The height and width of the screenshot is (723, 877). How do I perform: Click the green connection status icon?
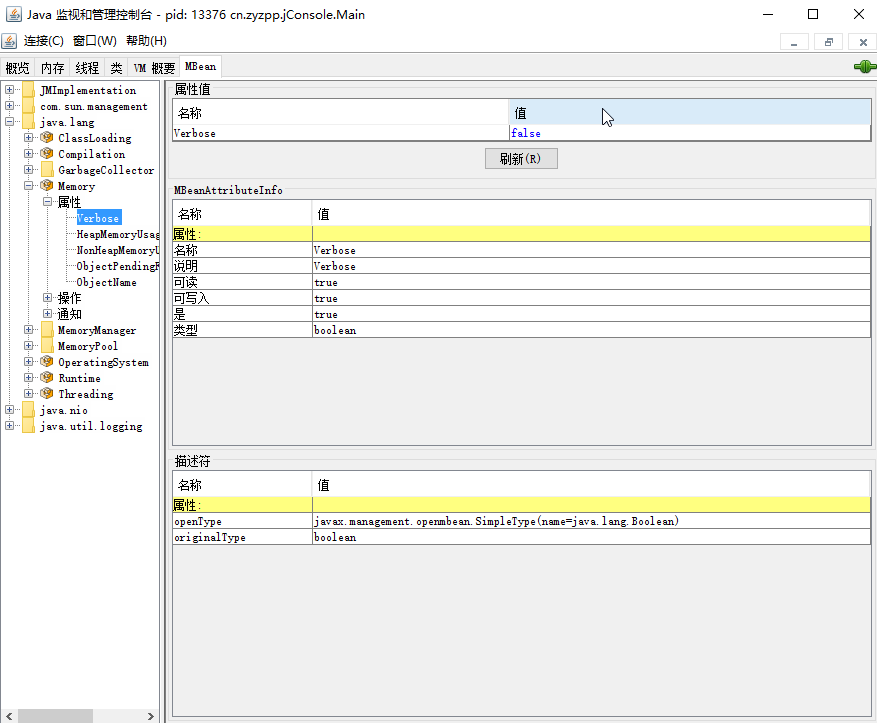coord(864,67)
